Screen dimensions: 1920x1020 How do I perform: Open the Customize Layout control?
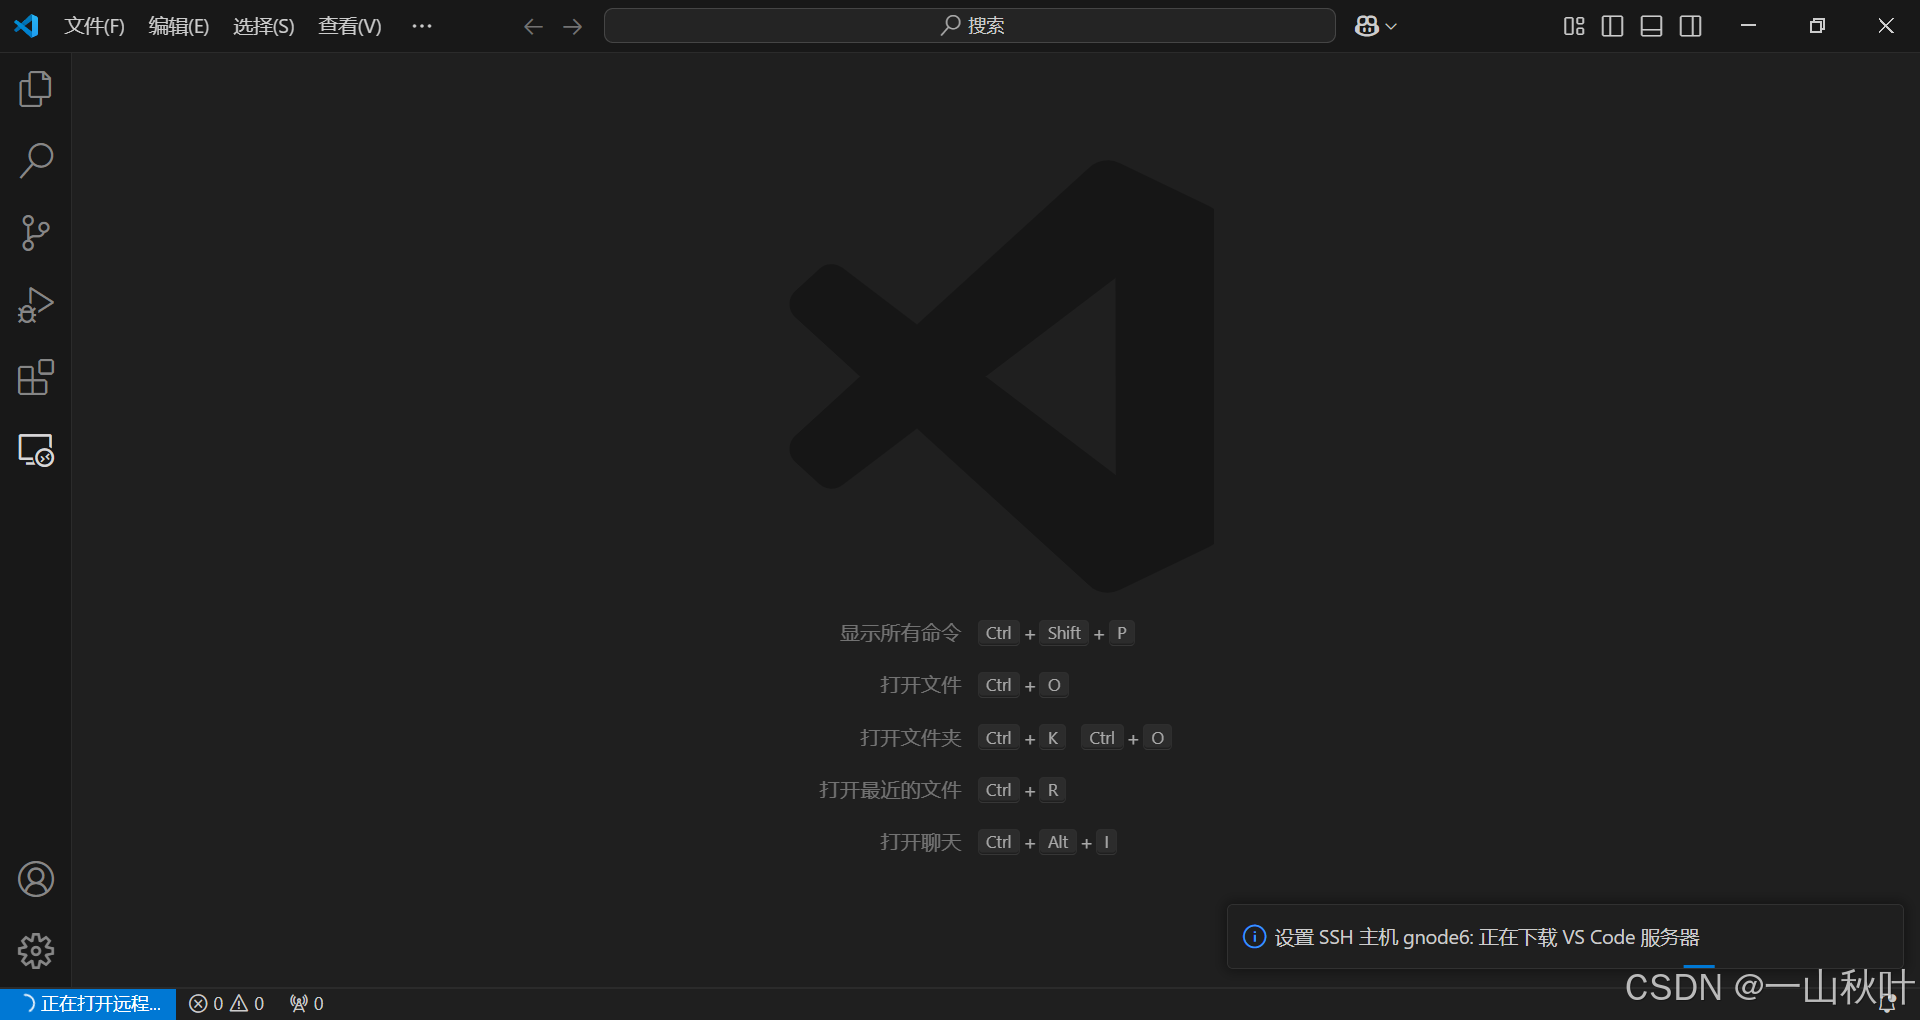click(1574, 26)
